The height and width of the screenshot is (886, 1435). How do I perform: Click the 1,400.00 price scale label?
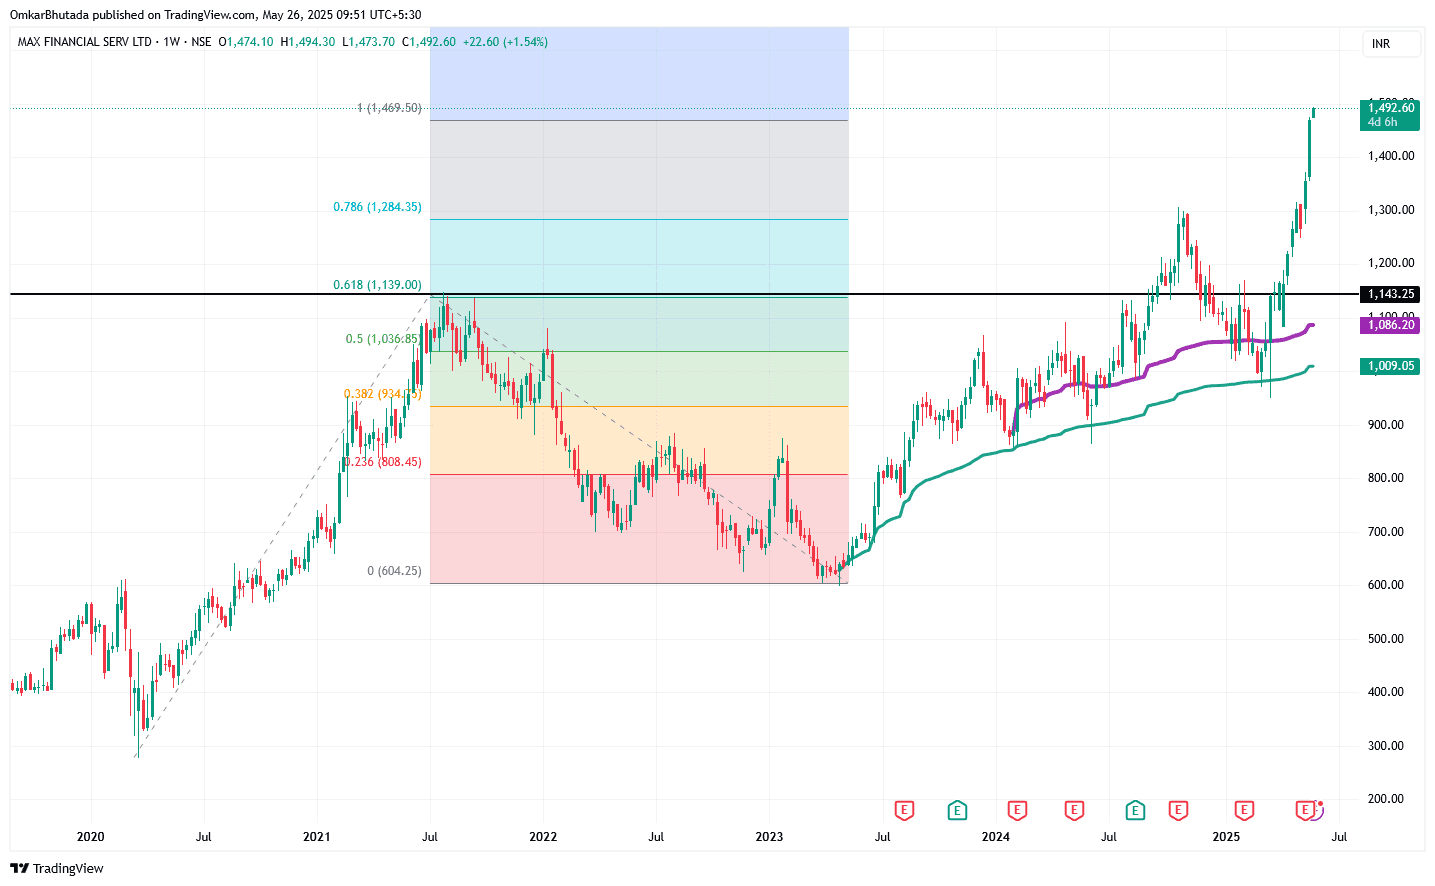point(1391,156)
